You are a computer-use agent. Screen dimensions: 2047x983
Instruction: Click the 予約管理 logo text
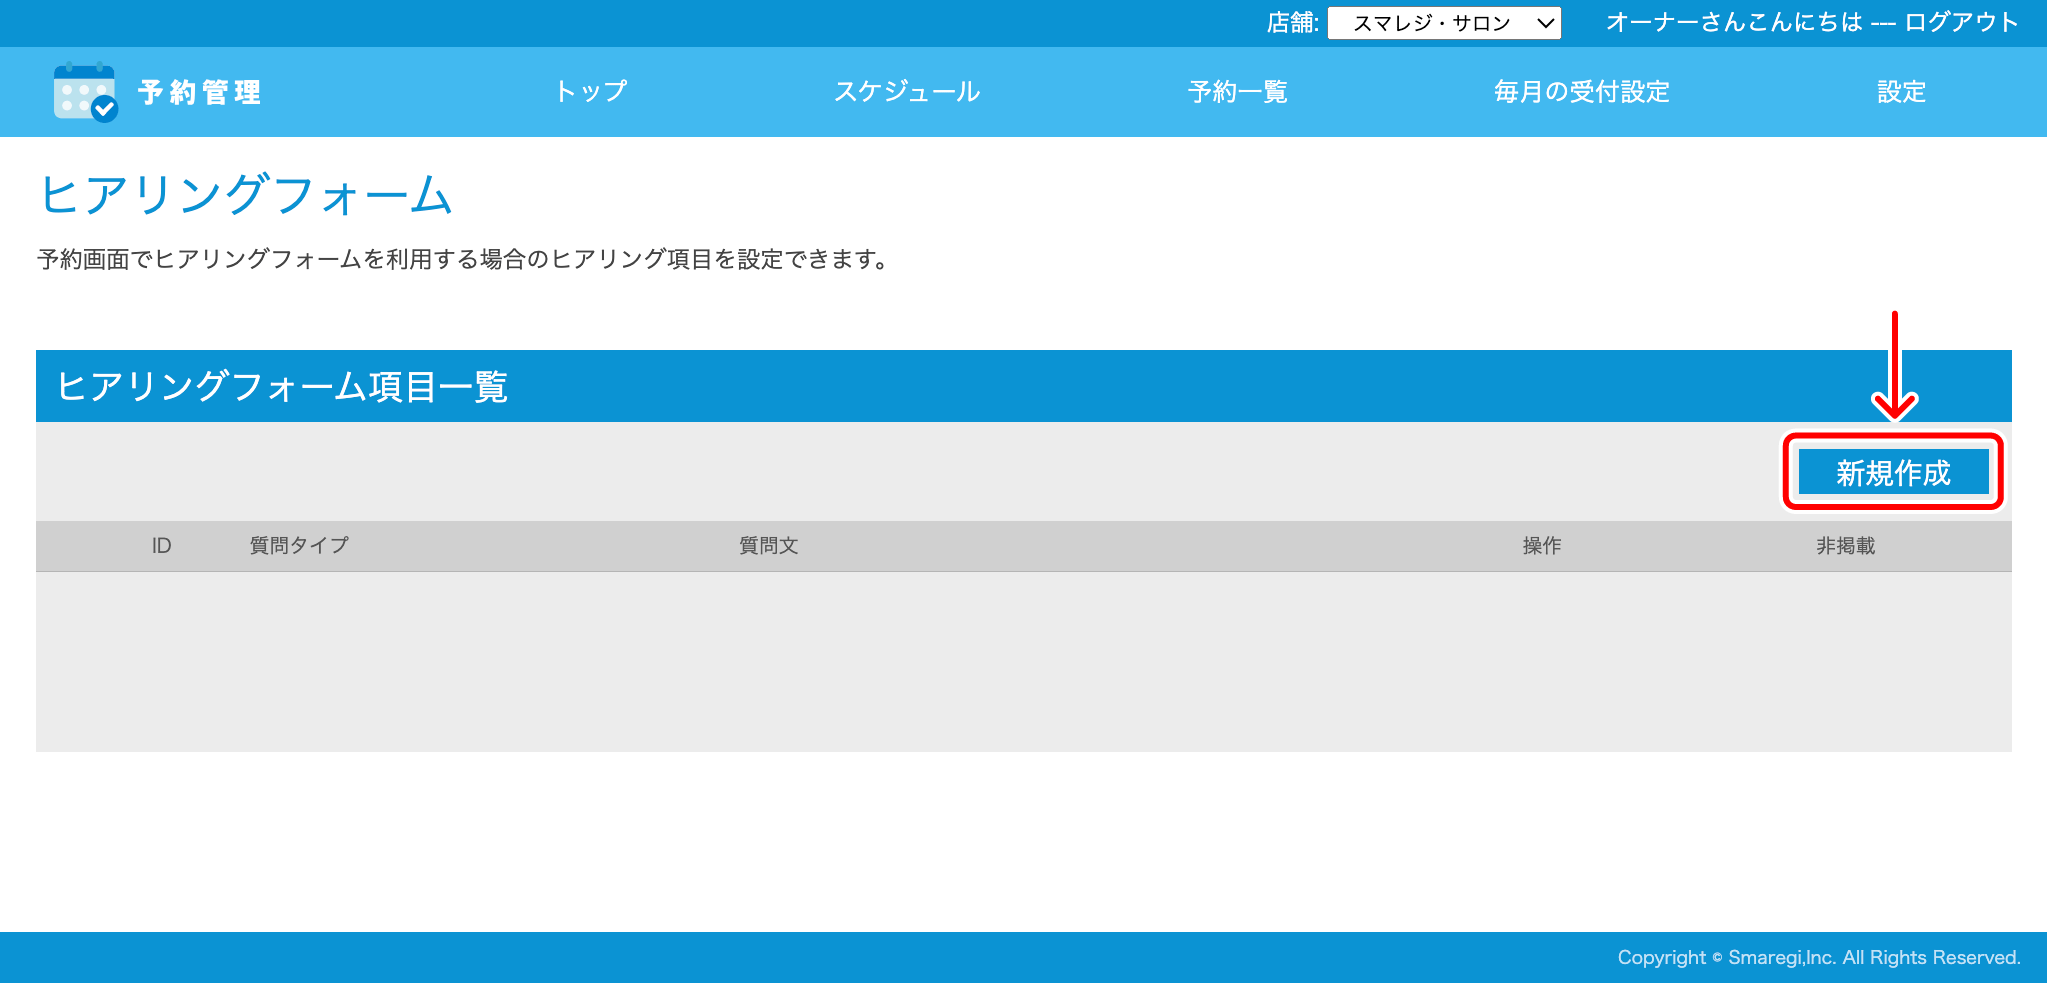(x=200, y=93)
